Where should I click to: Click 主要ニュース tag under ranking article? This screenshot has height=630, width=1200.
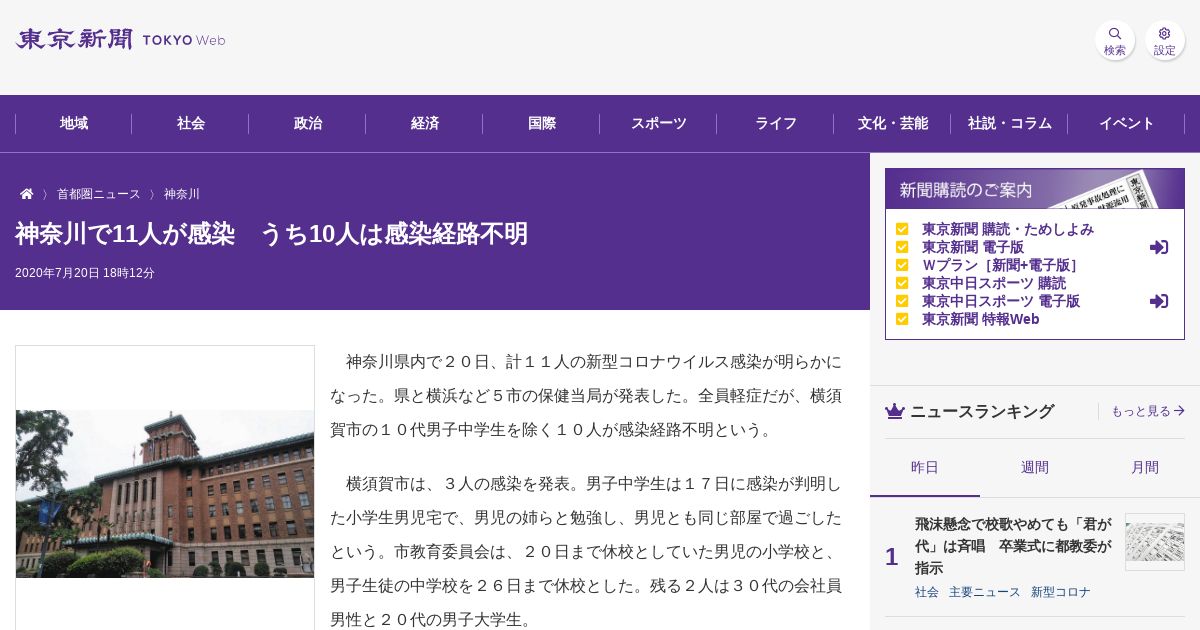tap(985, 592)
